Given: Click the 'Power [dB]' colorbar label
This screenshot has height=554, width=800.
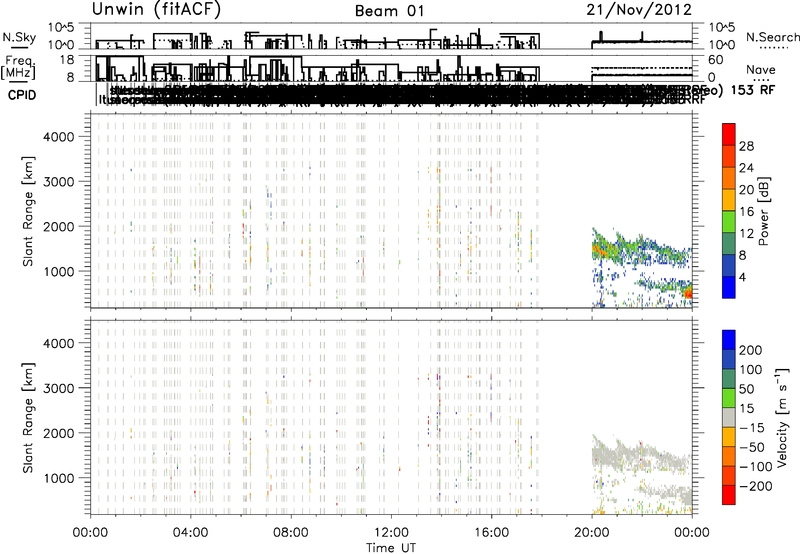Looking at the screenshot, I should tap(763, 211).
